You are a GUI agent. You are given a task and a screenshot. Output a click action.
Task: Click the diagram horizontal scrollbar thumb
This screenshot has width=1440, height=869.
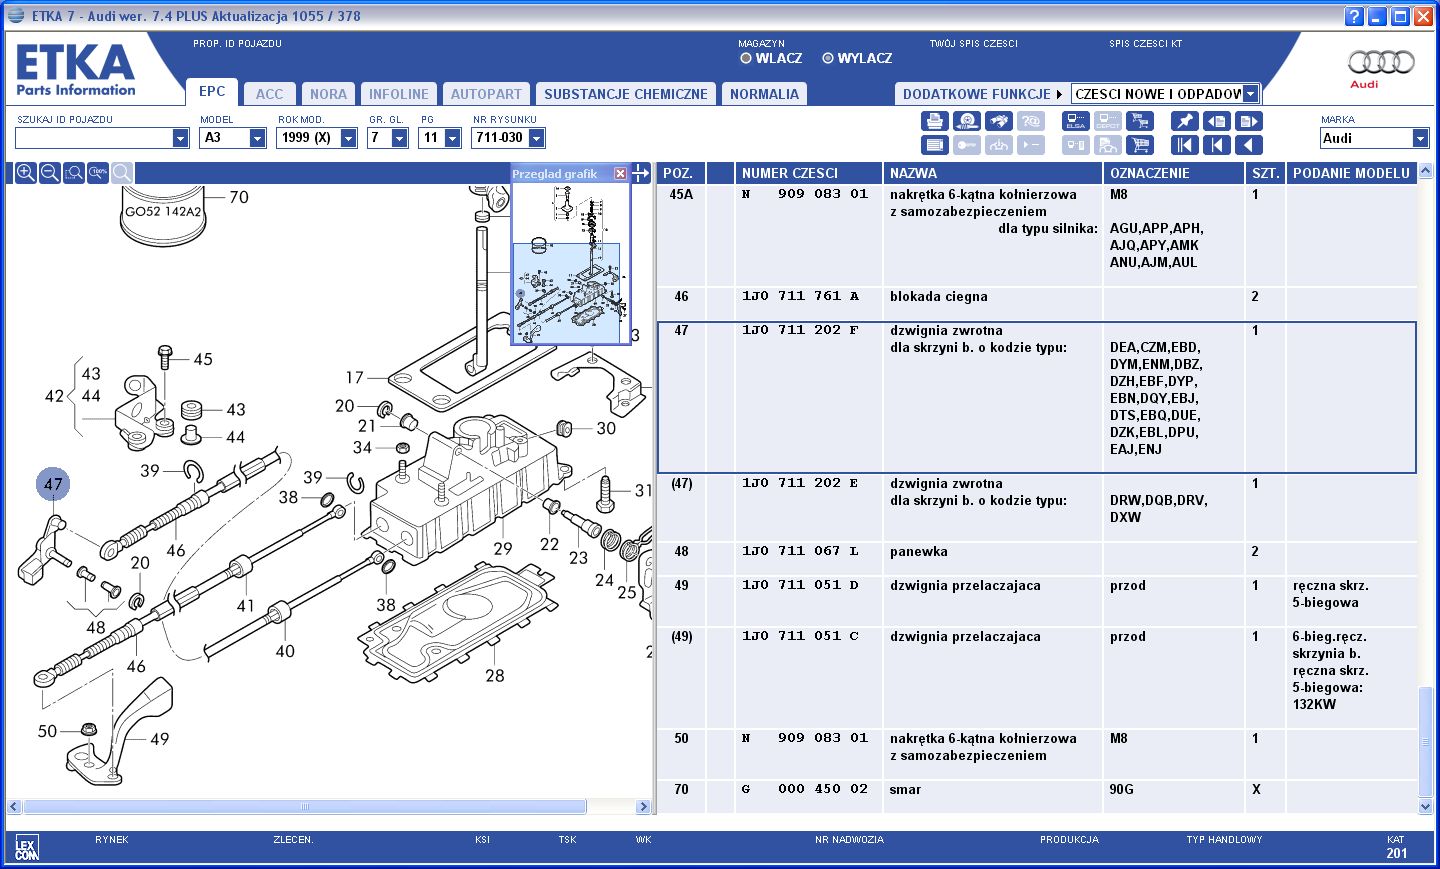pyautogui.click(x=305, y=806)
